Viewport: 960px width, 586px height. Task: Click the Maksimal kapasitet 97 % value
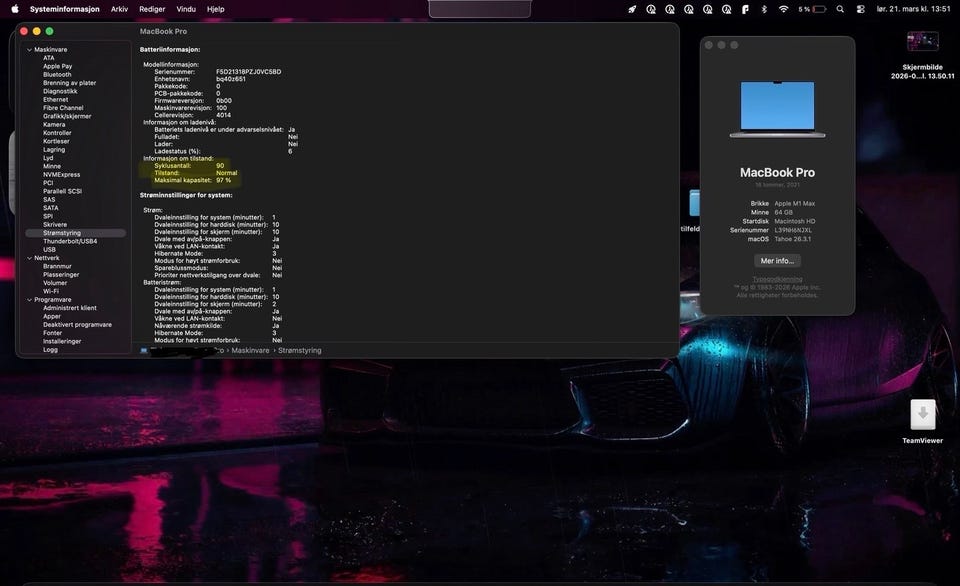[223, 180]
